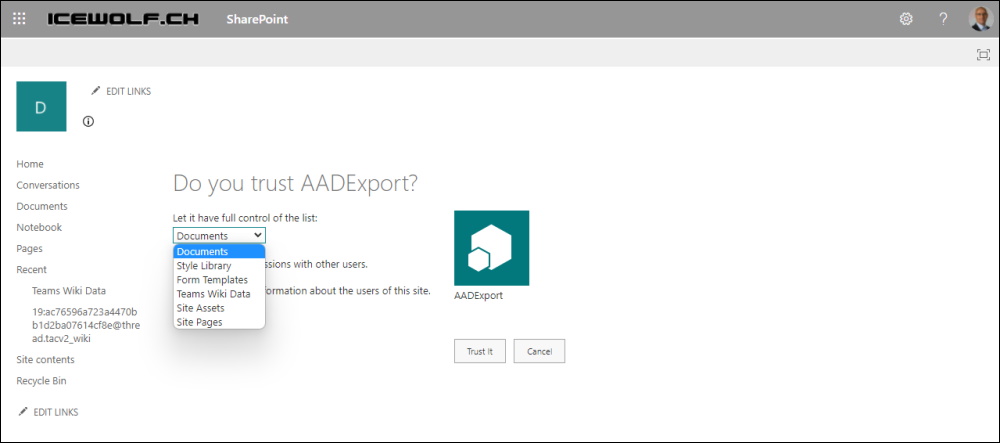Screen dimensions: 1000x443
Task: Click the AADExport app icon
Action: (492, 248)
